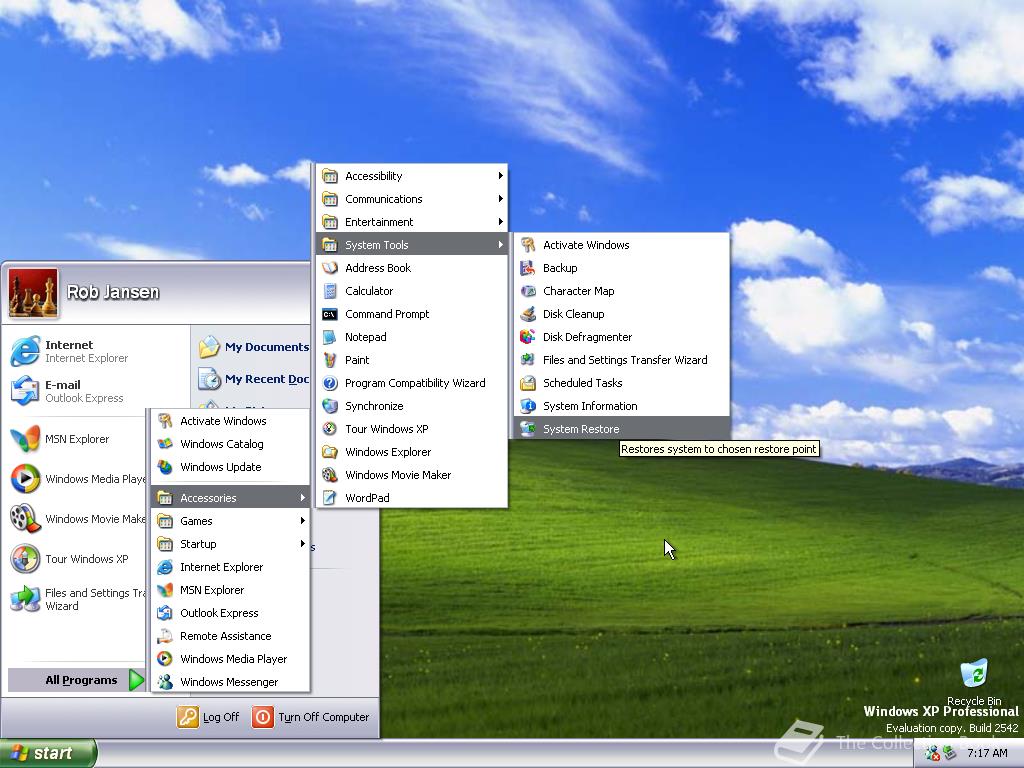Launch Paint from Accessories menu
This screenshot has height=768, width=1024.
pos(411,360)
